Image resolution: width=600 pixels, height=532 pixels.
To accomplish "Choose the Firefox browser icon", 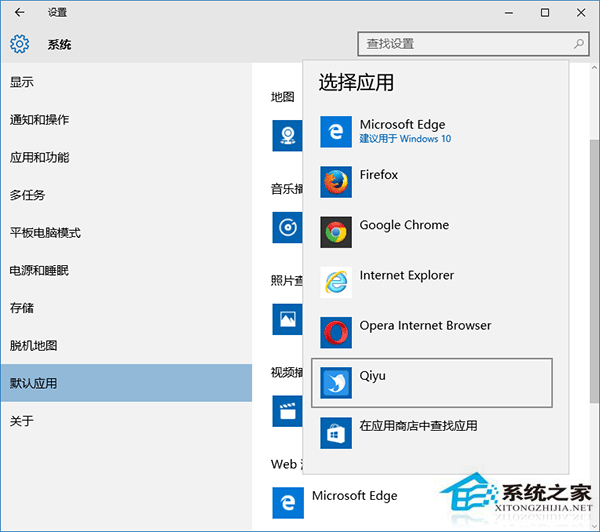I will [x=336, y=182].
